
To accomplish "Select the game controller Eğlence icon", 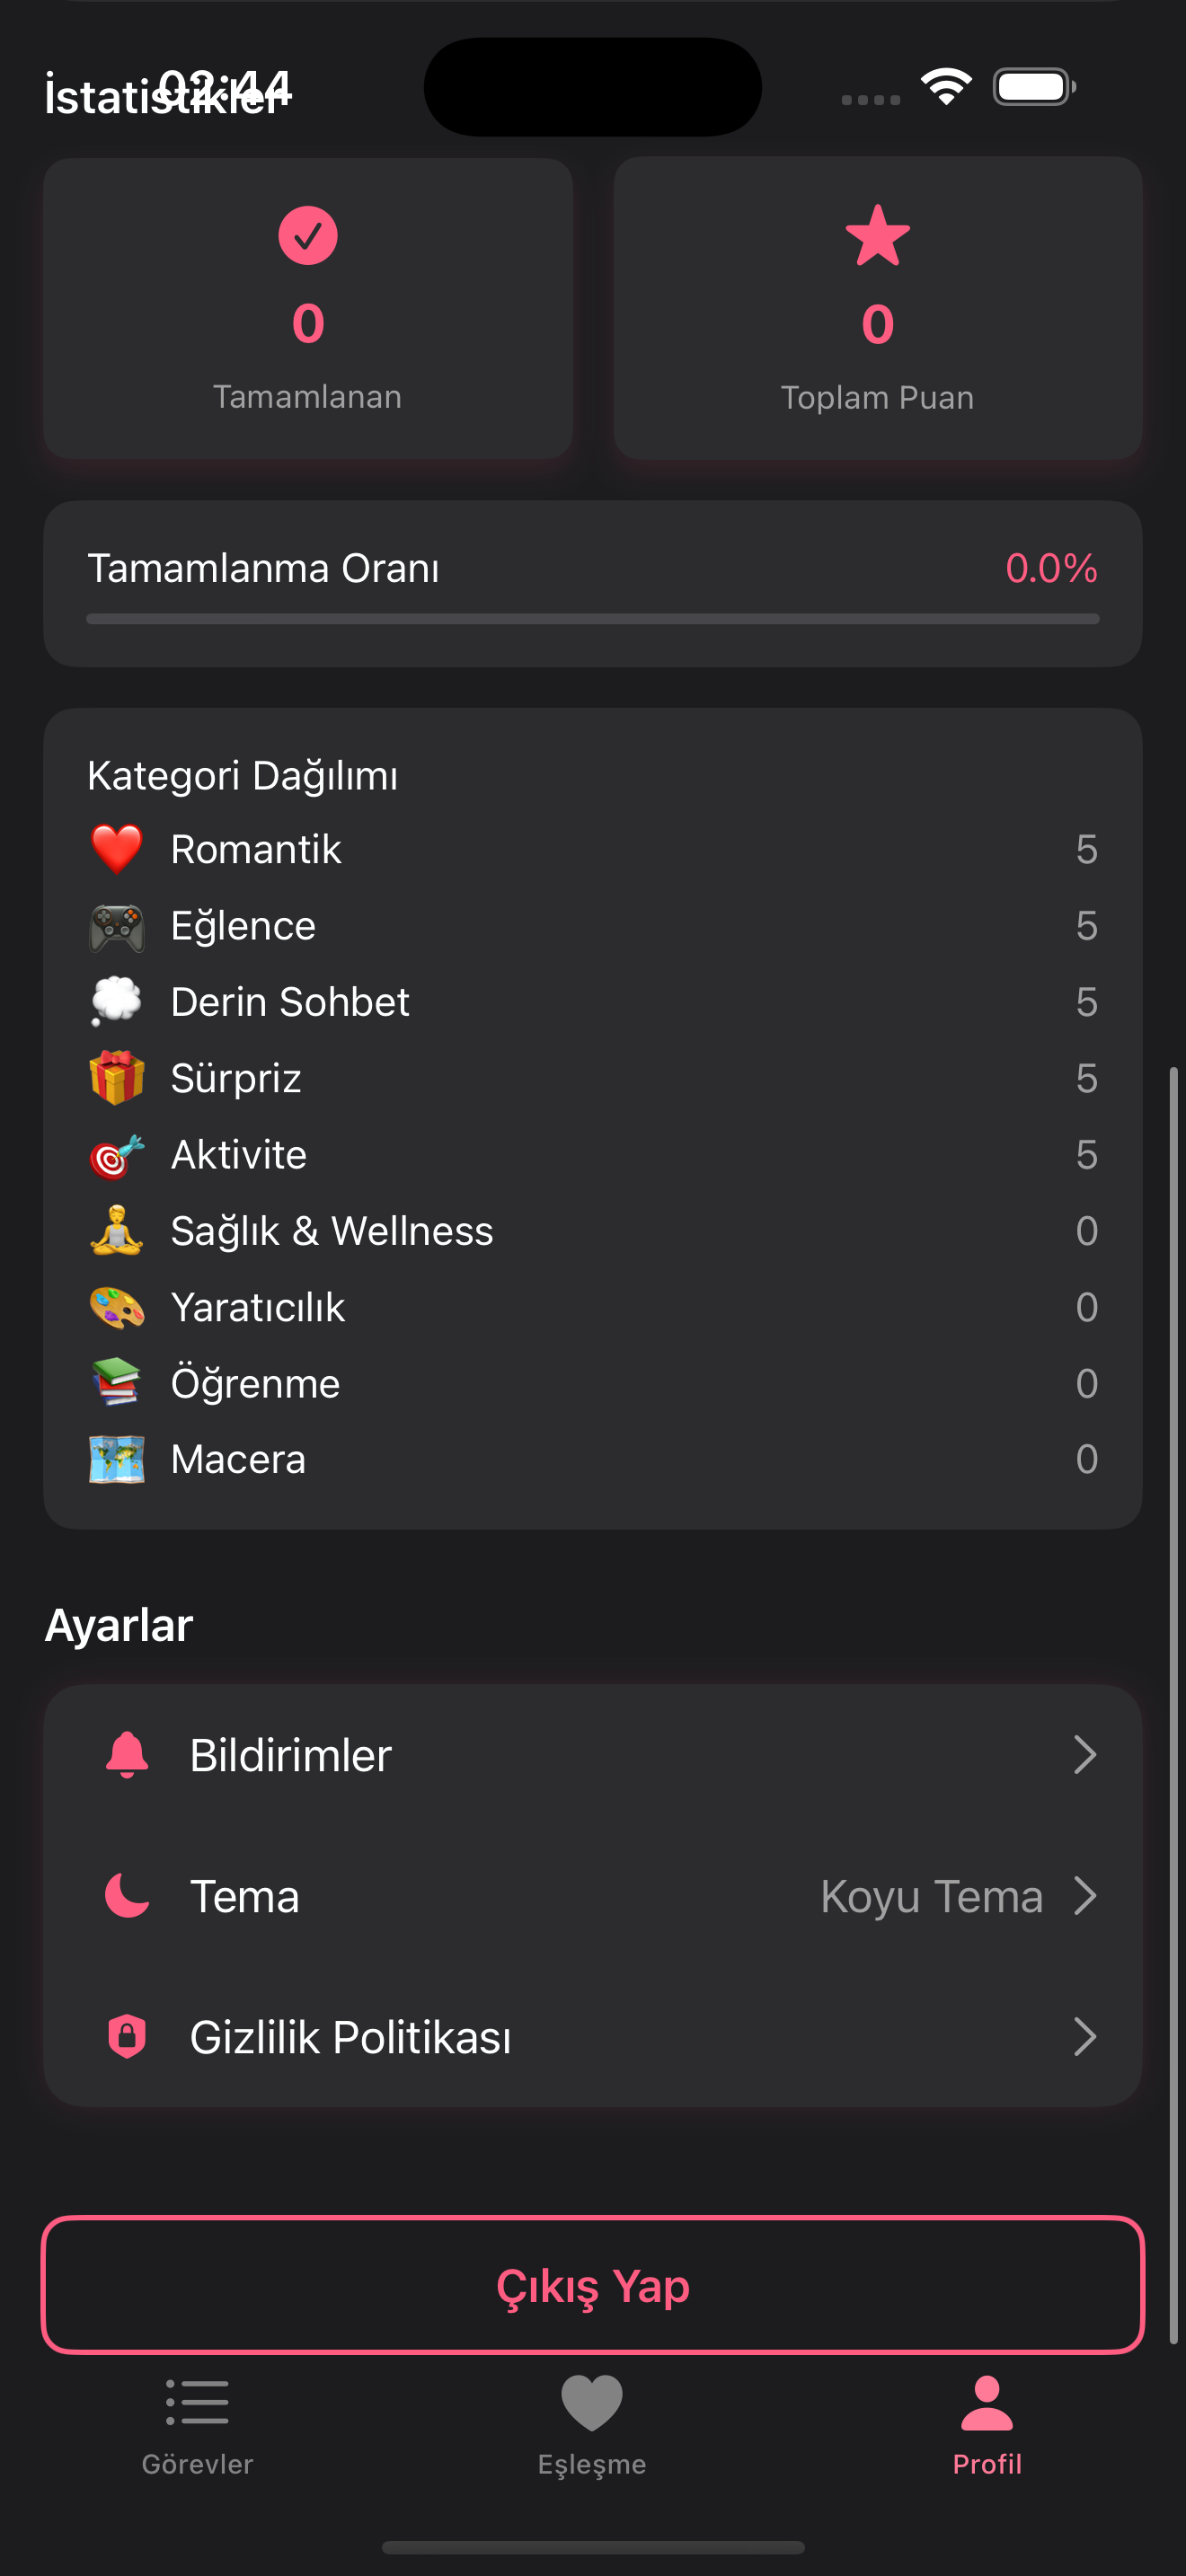I will pos(117,926).
